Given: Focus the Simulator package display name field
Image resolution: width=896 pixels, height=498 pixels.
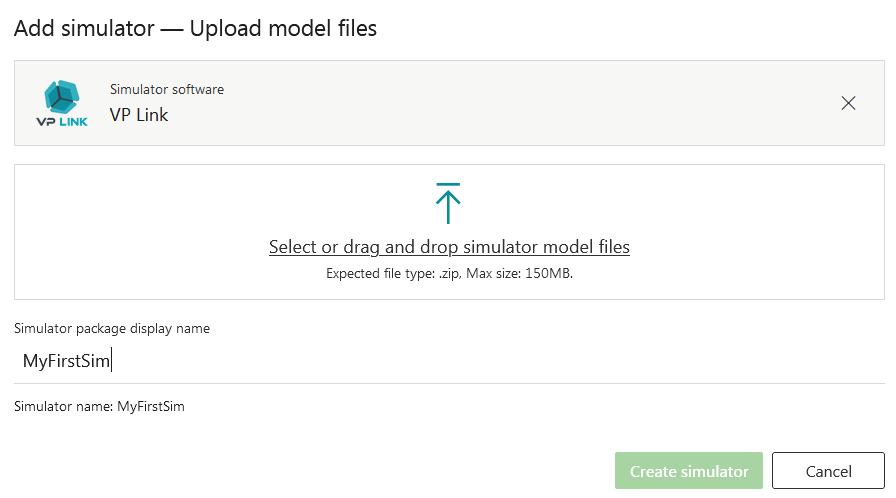Looking at the screenshot, I should click(449, 361).
